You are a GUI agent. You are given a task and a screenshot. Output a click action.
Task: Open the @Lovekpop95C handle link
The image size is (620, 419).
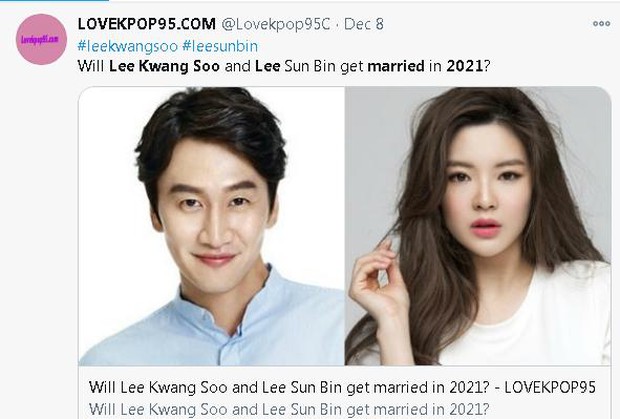[276, 25]
